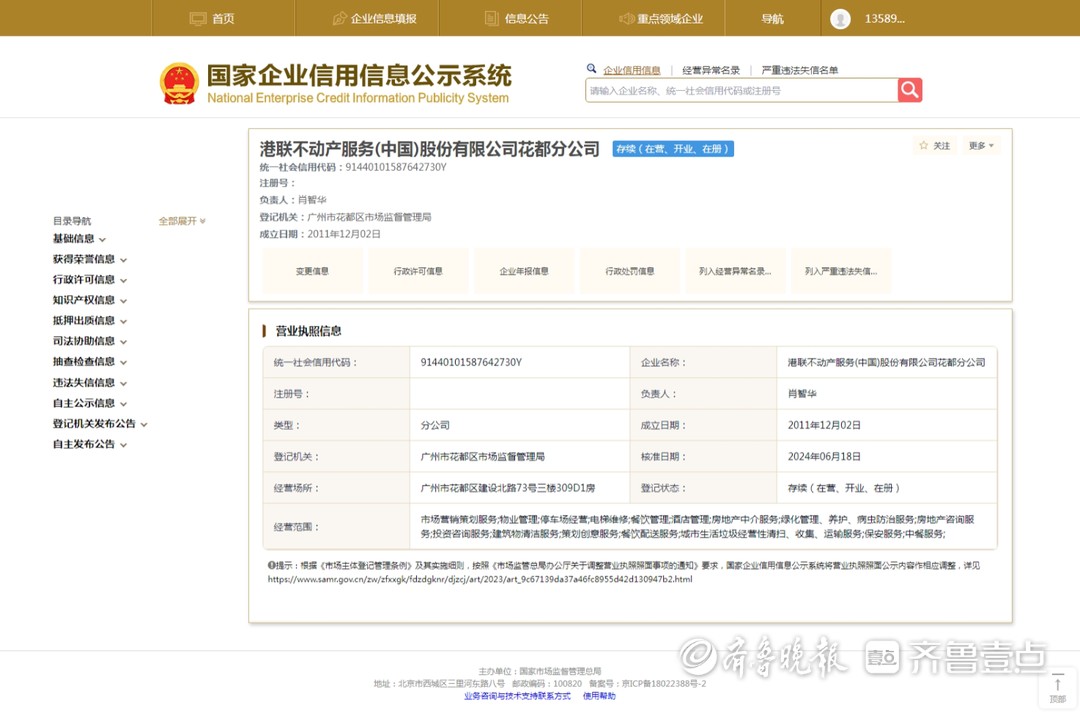Expand 自主公示信息 in sidebar
Viewport: 1080px width, 714px height.
(90, 403)
